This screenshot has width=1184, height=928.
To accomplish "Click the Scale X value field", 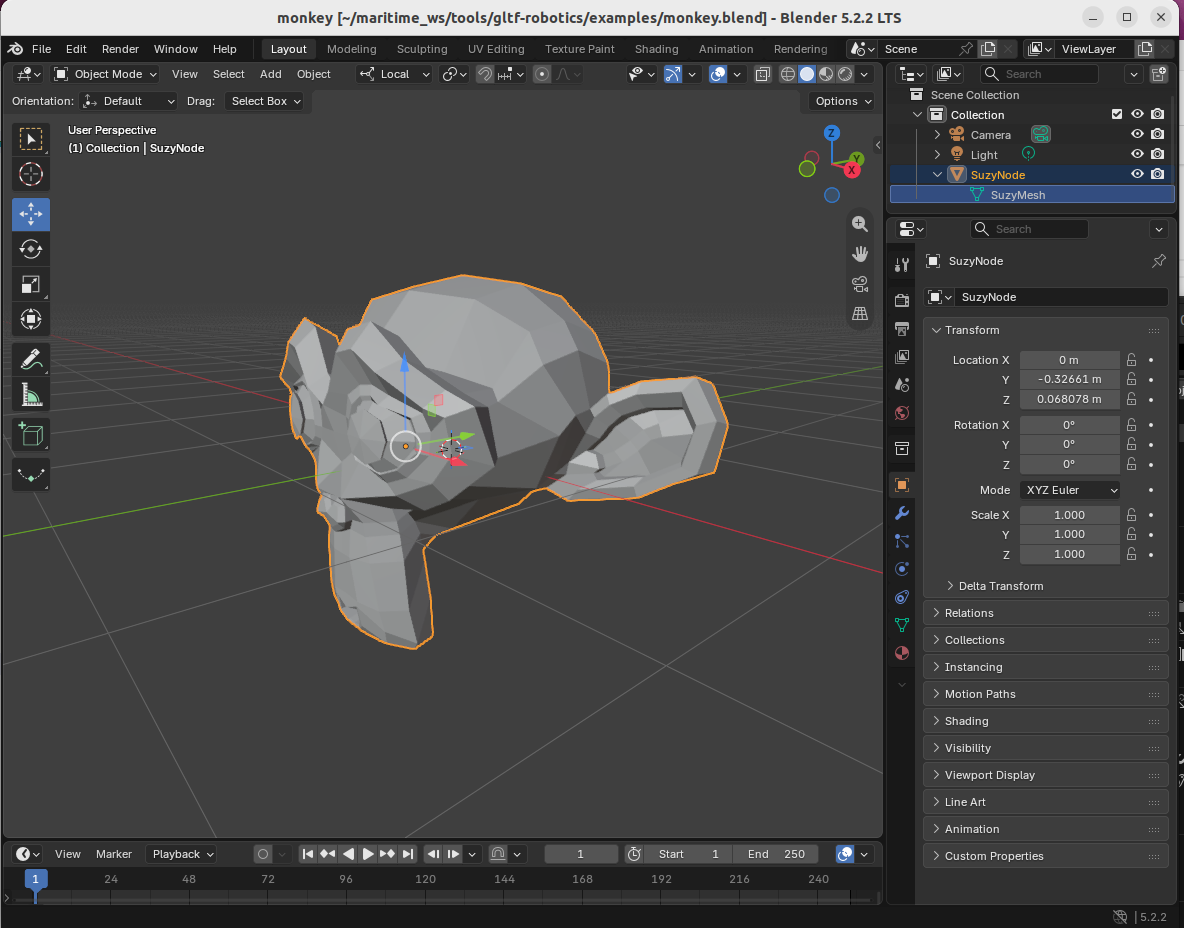I will [1069, 515].
